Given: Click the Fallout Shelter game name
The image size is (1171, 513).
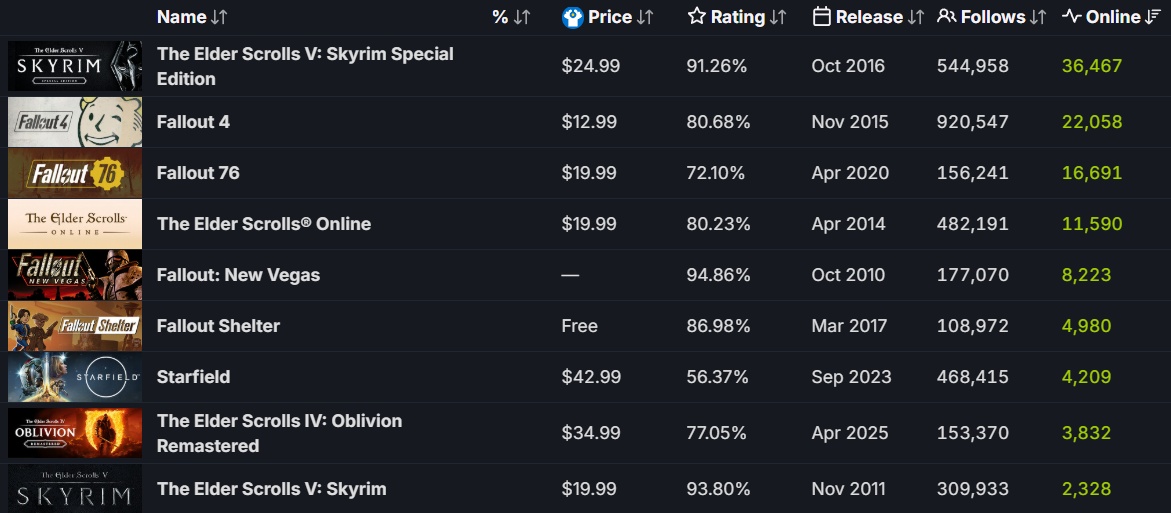Looking at the screenshot, I should click(218, 326).
